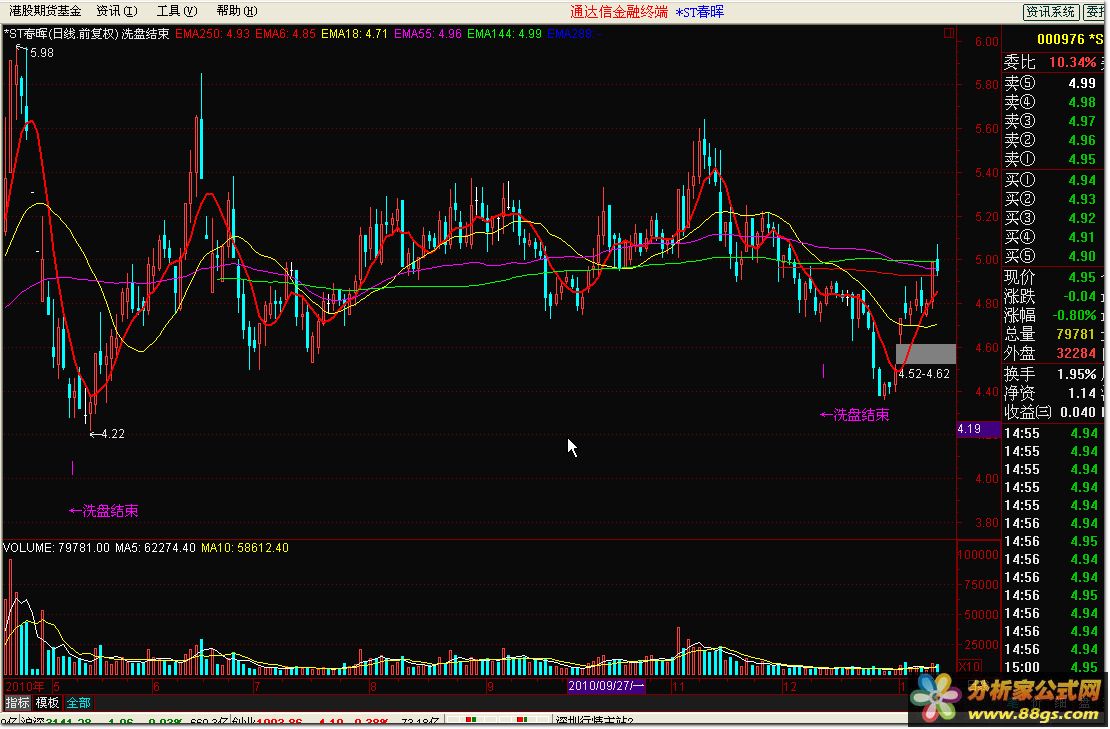
Task: Click the MA10: 58612.40 volume label
Action: (245, 548)
